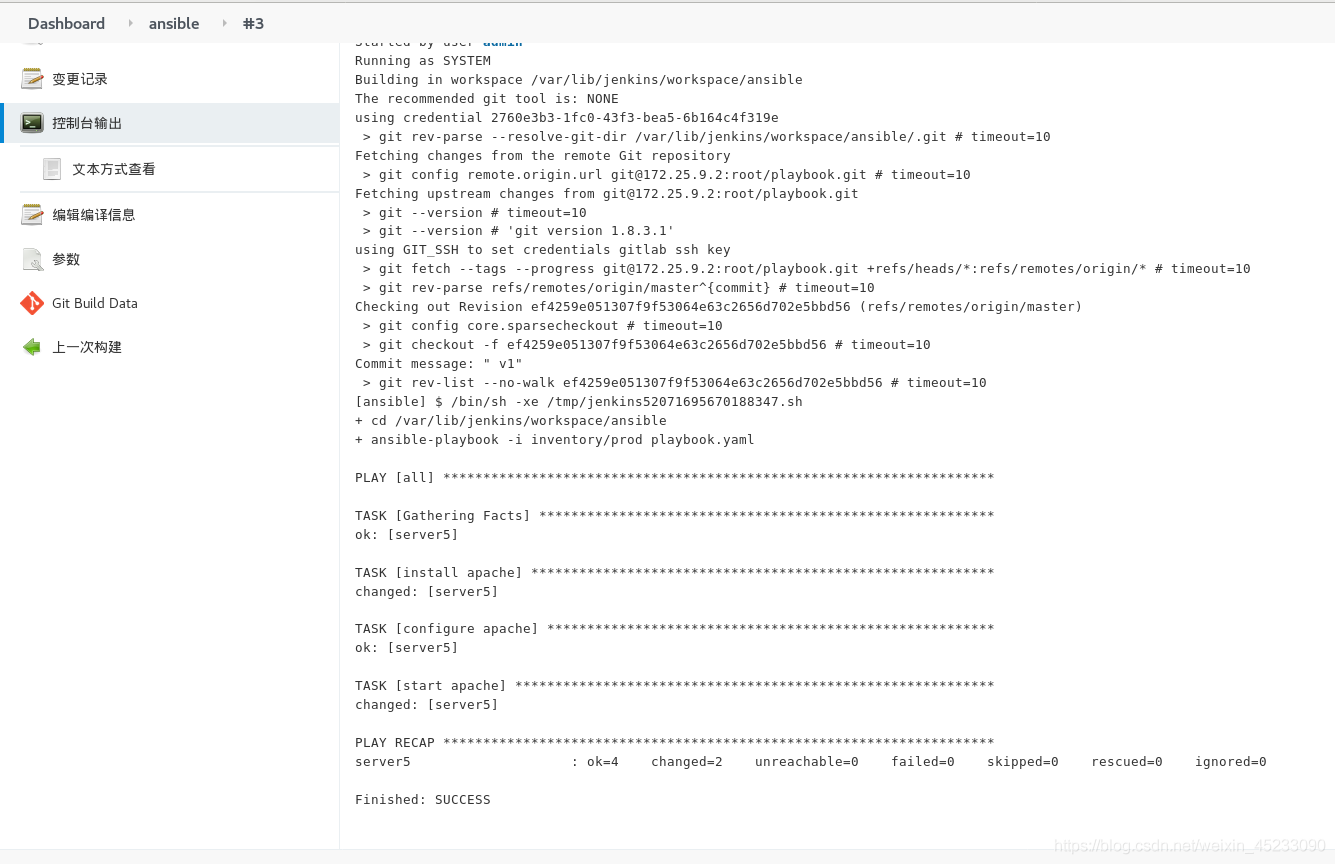This screenshot has width=1335, height=864.
Task: Click the 编辑编译信息 notepad icon
Action: click(32, 214)
